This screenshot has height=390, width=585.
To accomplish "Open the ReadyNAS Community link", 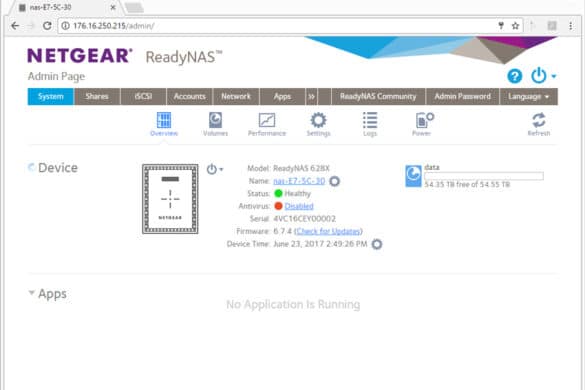I will pos(378,96).
